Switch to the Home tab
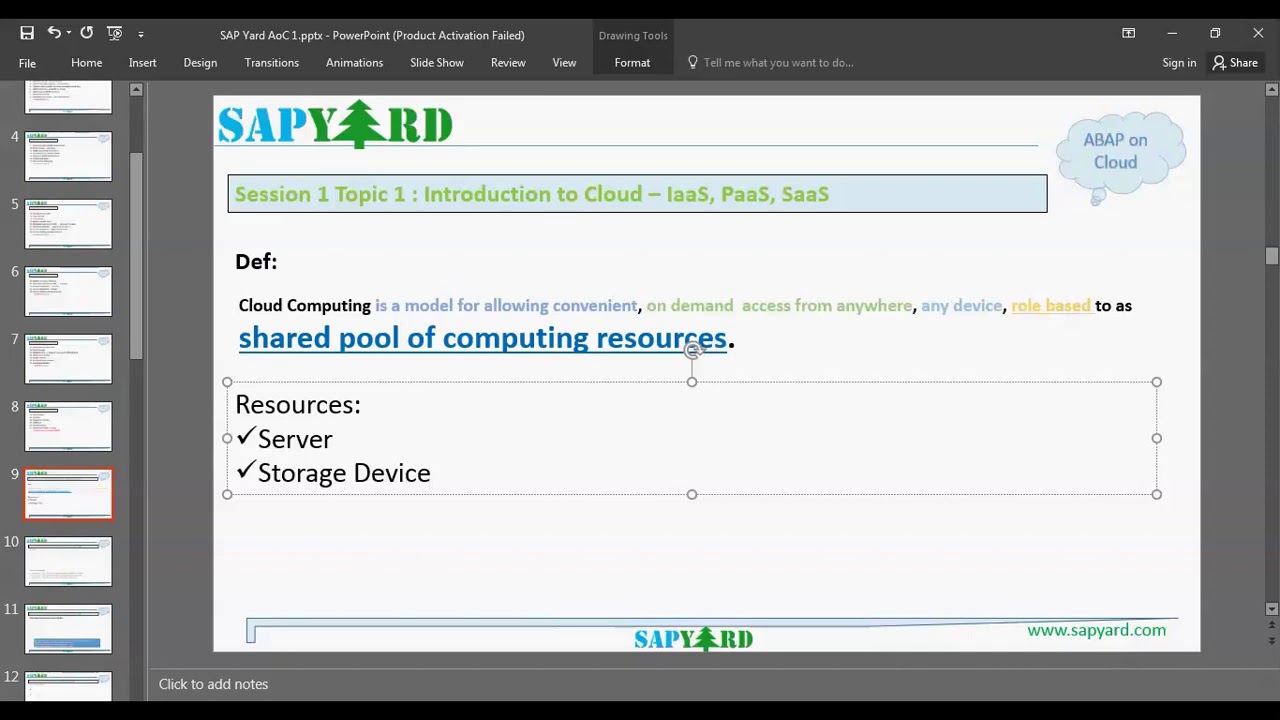This screenshot has height=720, width=1280. tap(86, 62)
